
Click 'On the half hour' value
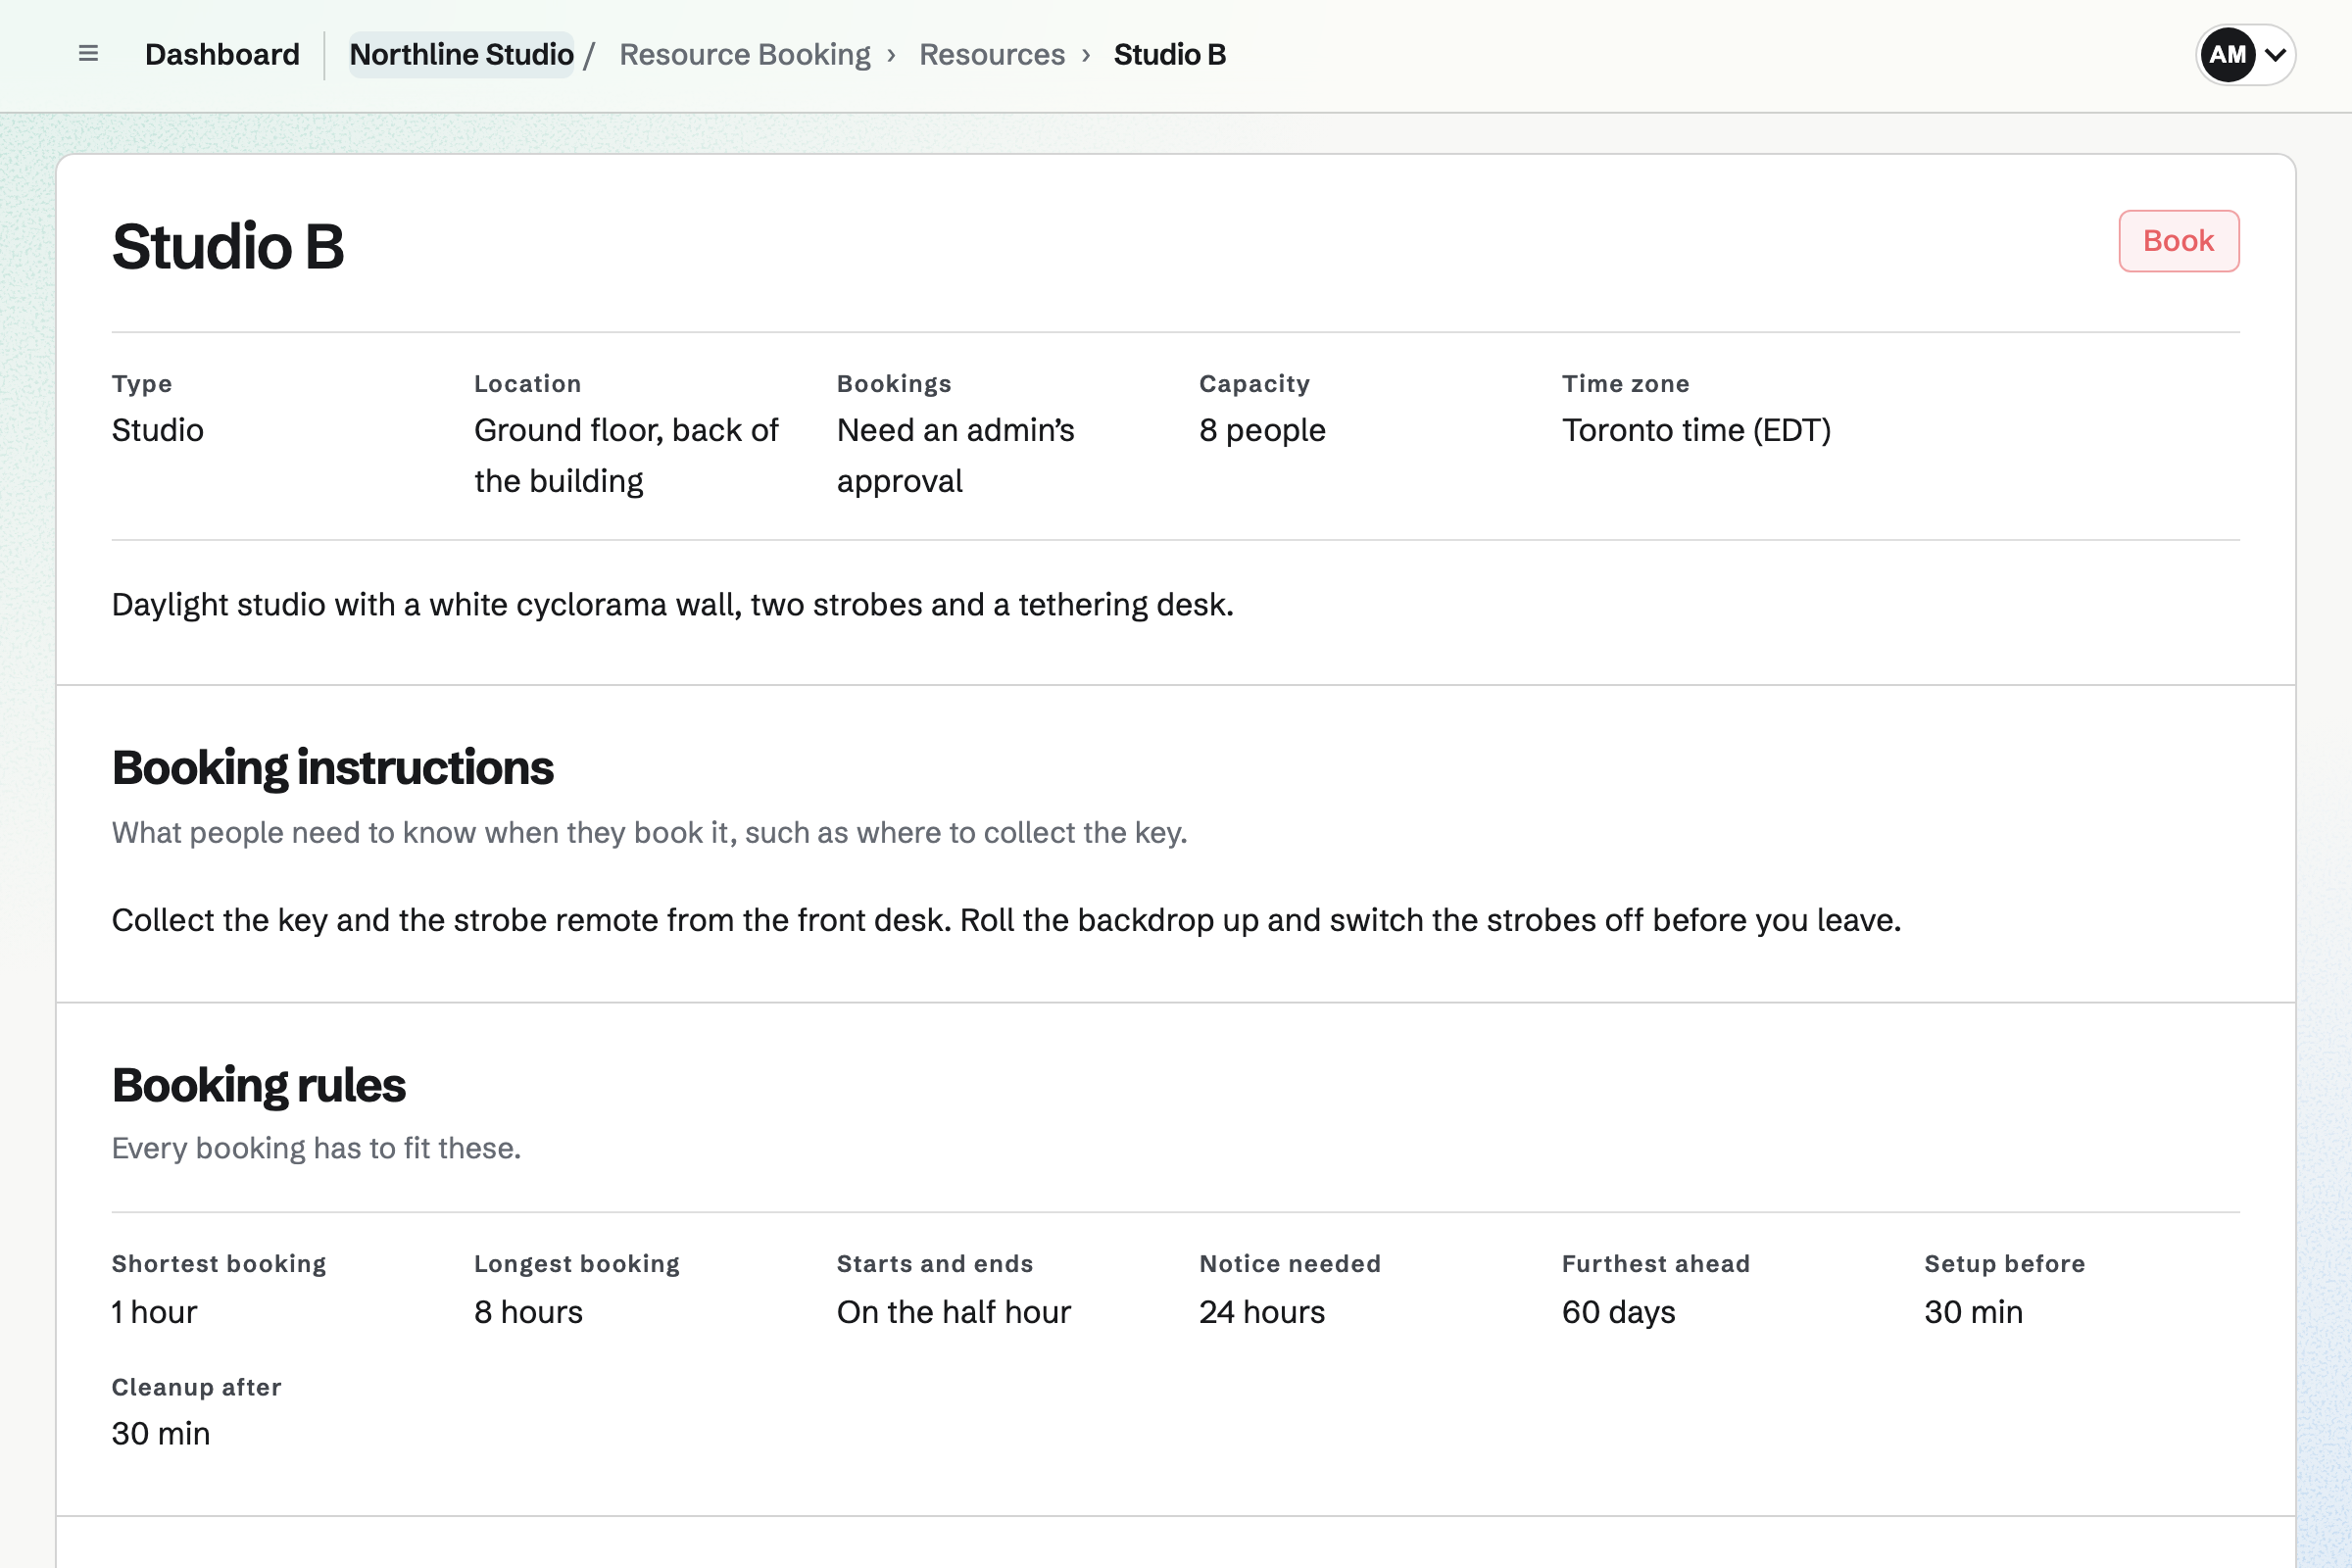click(953, 1312)
